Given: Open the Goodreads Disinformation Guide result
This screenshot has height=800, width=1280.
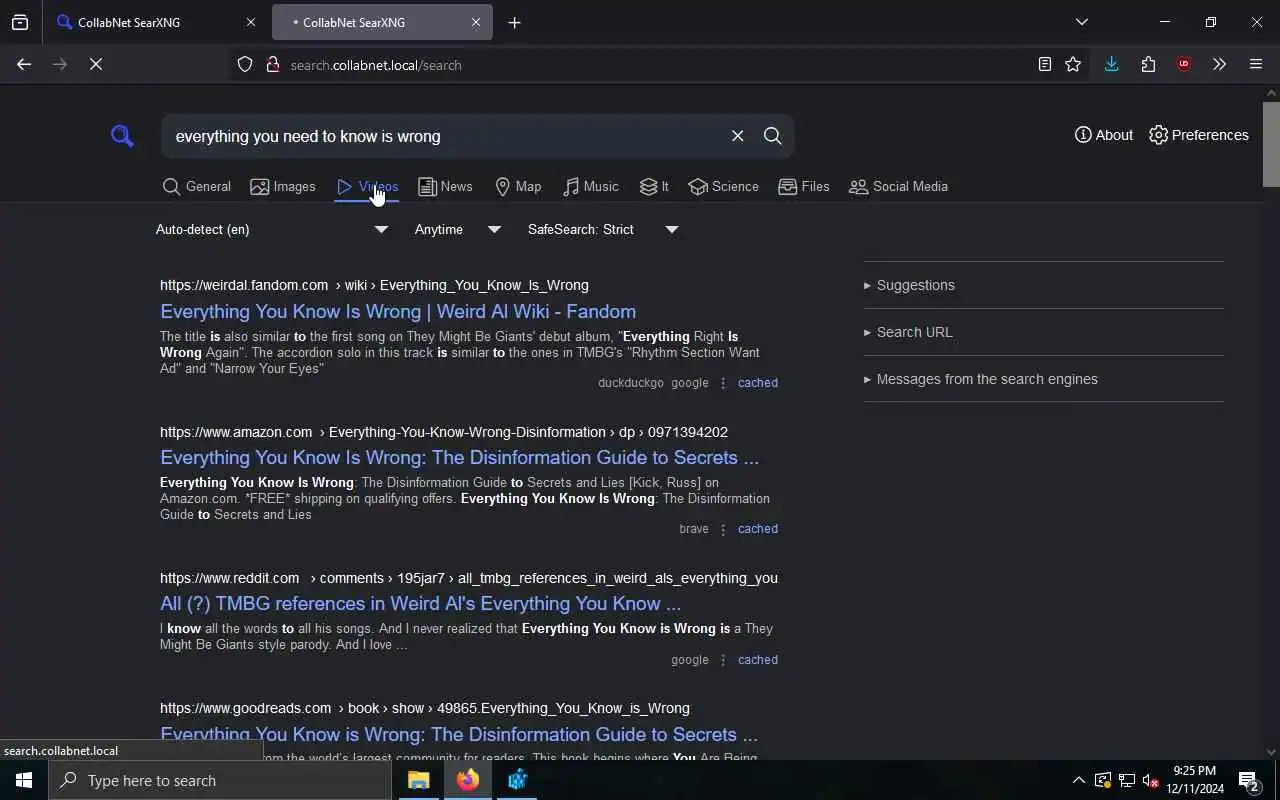Looking at the screenshot, I should (459, 734).
